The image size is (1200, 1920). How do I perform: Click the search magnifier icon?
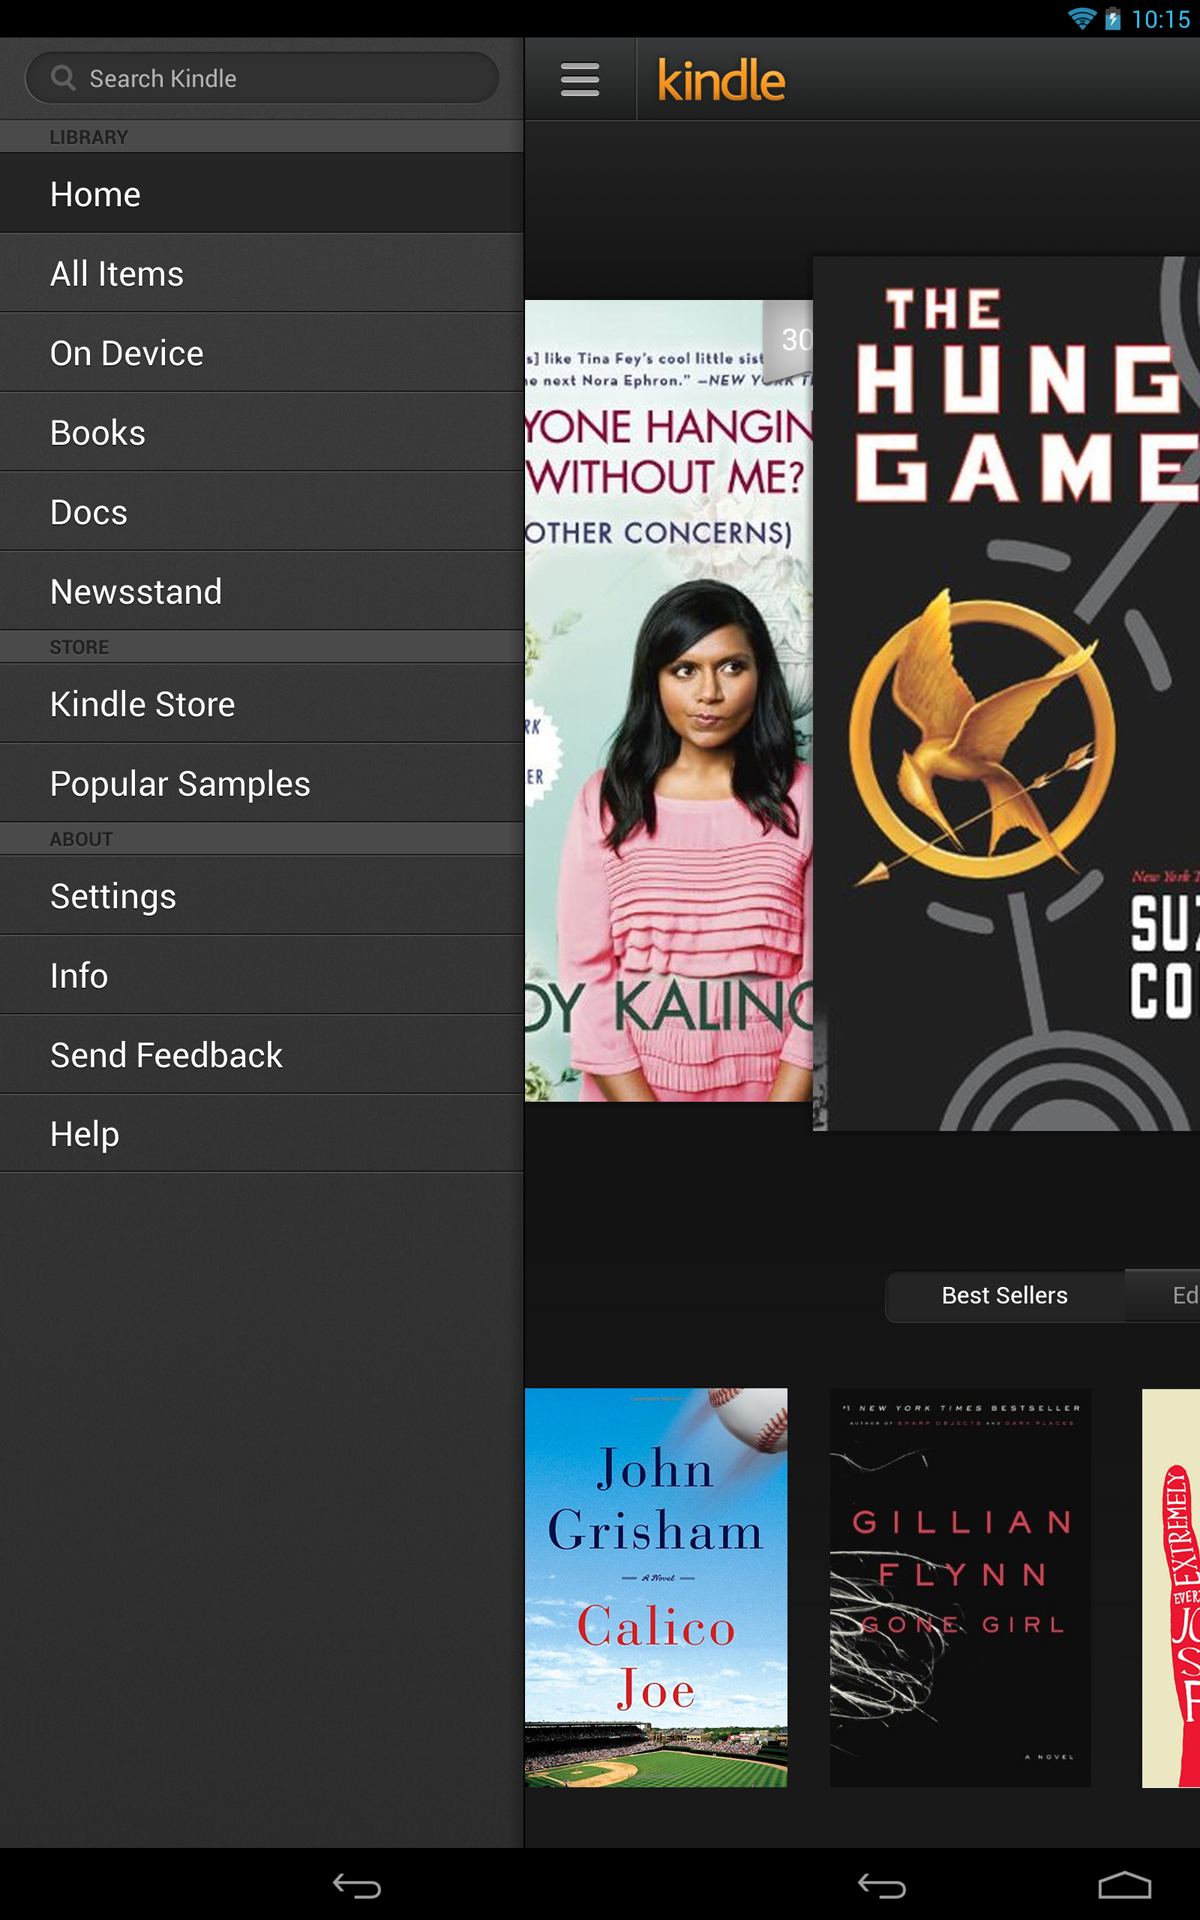click(63, 78)
